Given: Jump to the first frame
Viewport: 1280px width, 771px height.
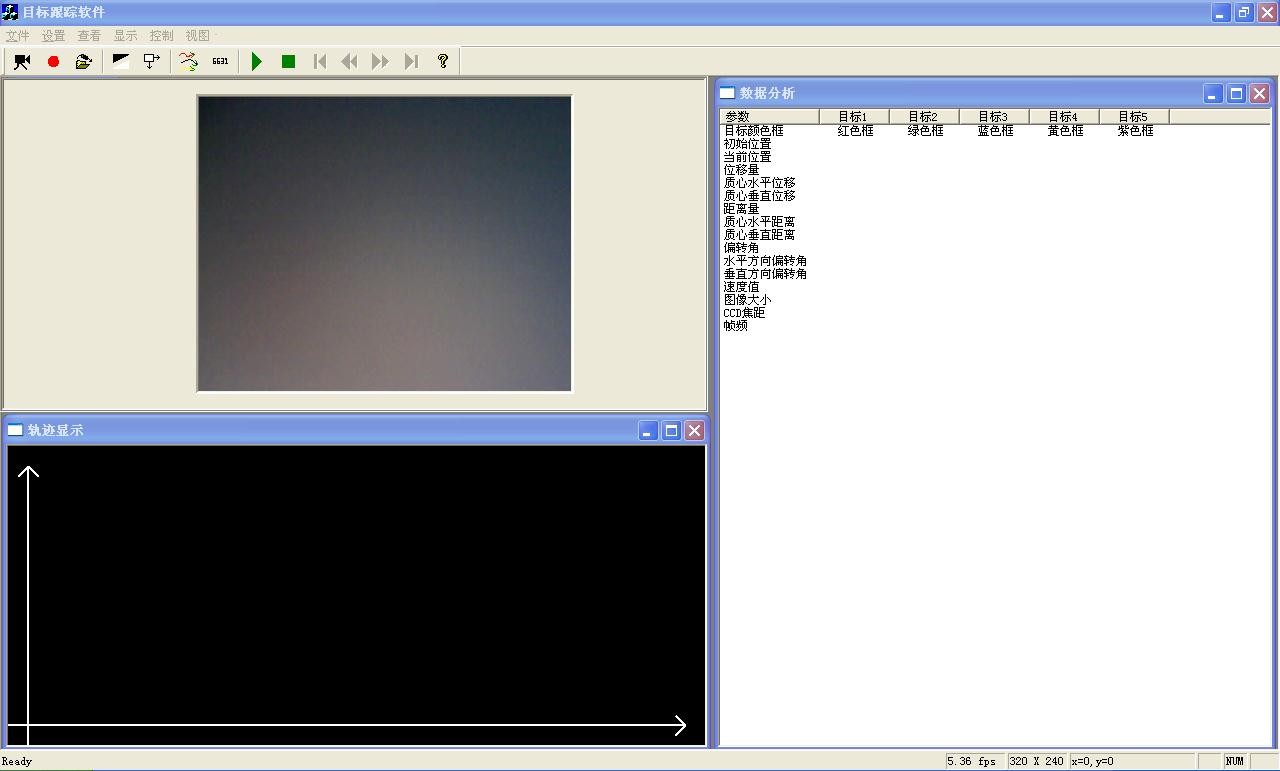Looking at the screenshot, I should click(320, 61).
